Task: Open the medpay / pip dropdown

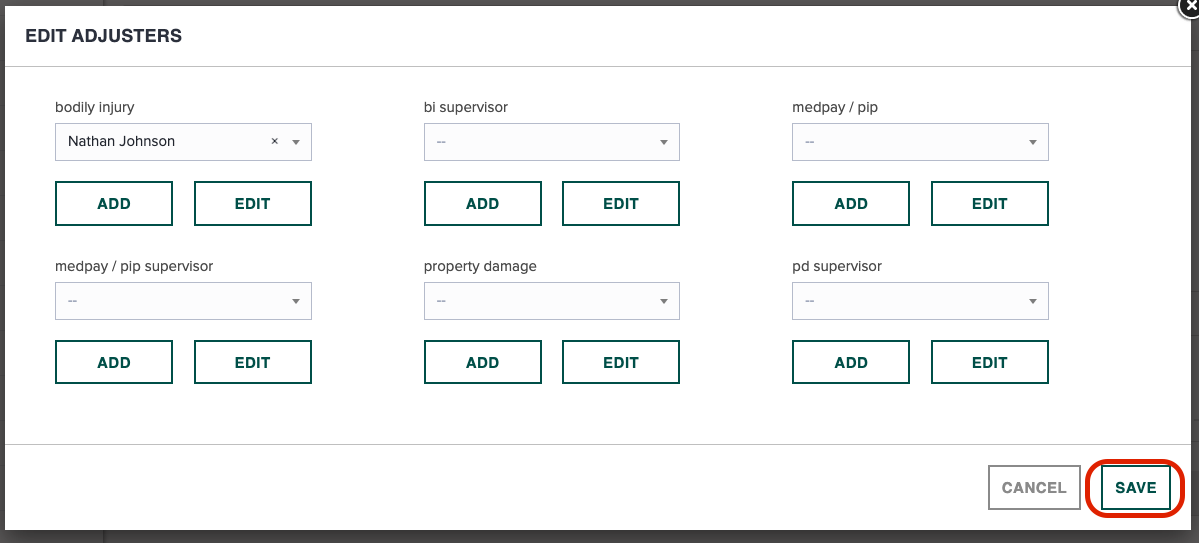Action: pyautogui.click(x=920, y=142)
